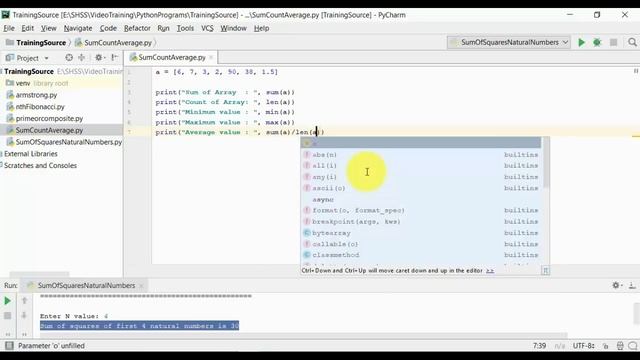
Task: Click the down arrow in Run panel
Action: 24,316
